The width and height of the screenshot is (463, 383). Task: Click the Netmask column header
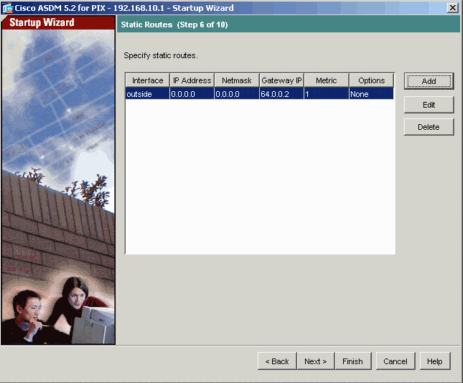(237, 80)
